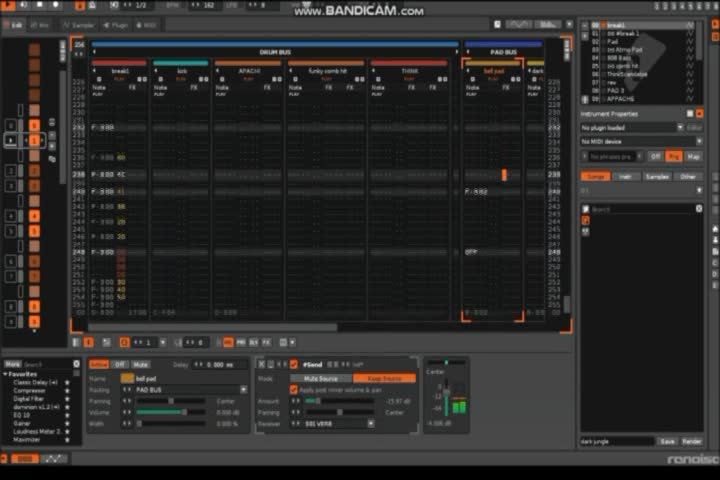Open the Plugin tab
Image resolution: width=720 pixels, height=480 pixels.
point(115,24)
